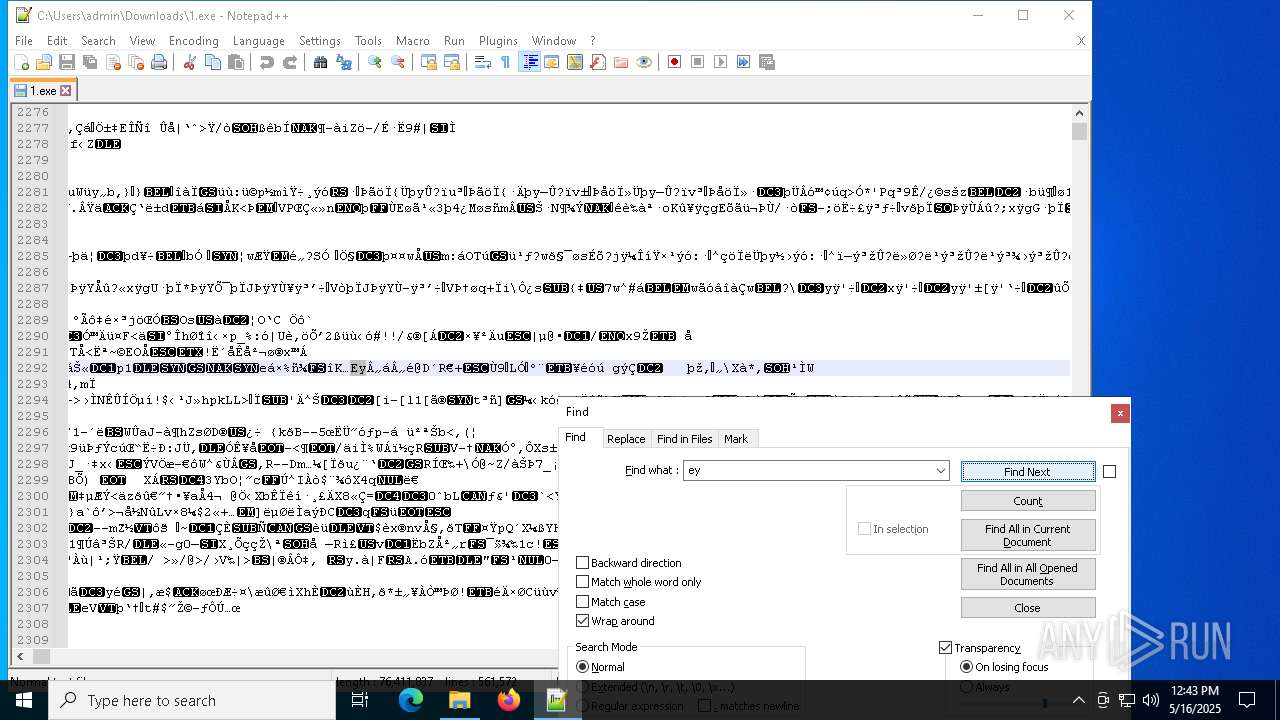This screenshot has height=720, width=1280.
Task: Click the Find Next button
Action: [x=1027, y=472]
